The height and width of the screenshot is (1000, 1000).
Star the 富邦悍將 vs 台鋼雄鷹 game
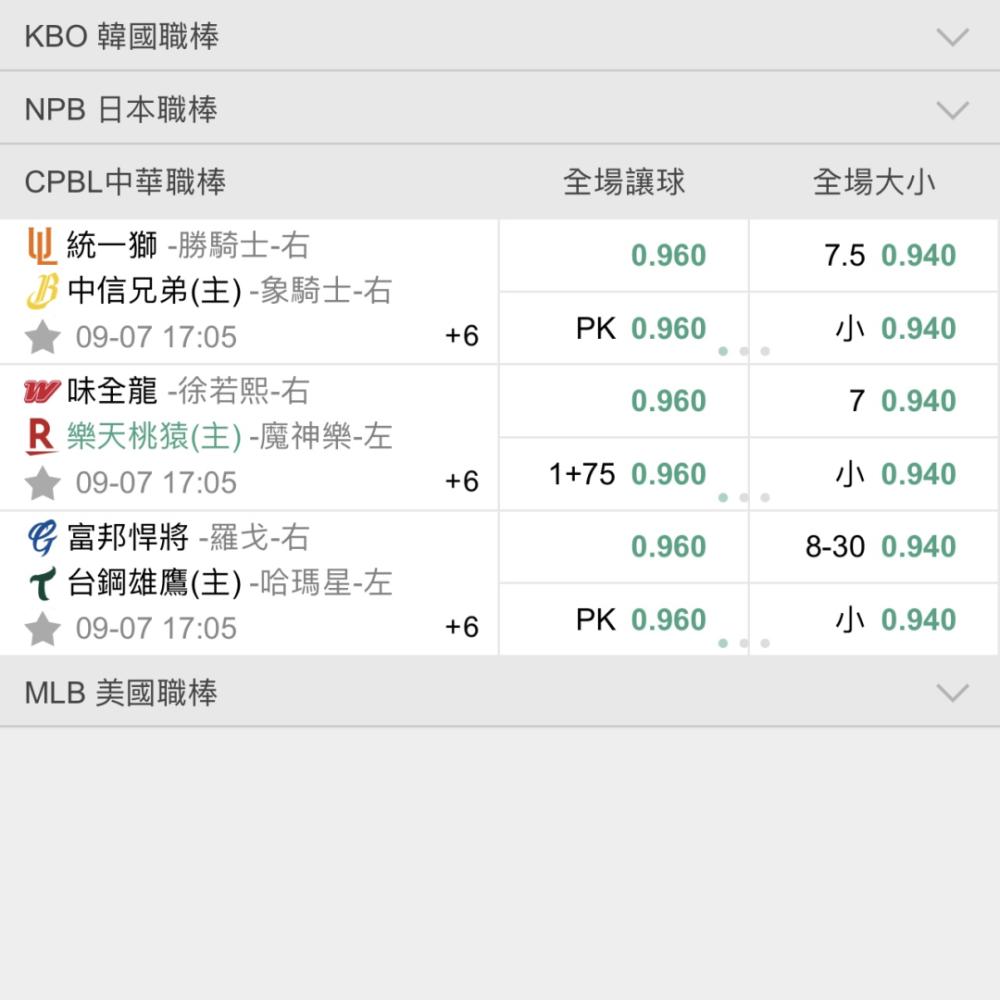tap(43, 628)
